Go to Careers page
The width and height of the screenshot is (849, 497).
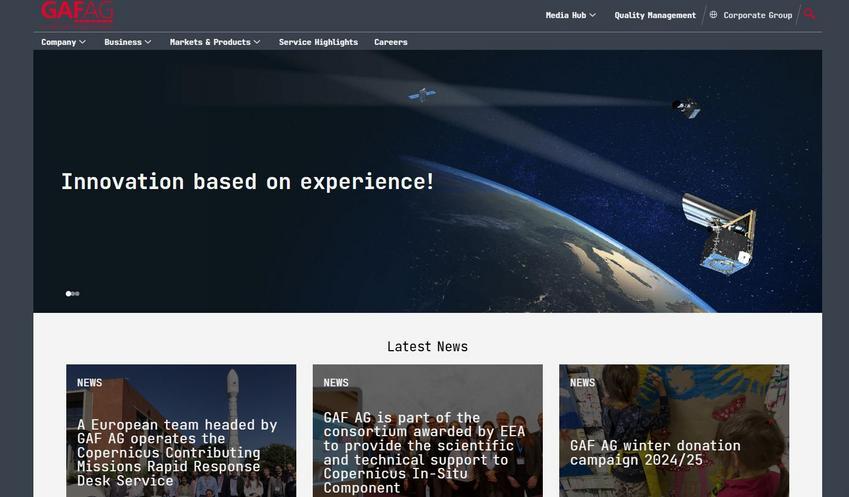pyautogui.click(x=390, y=42)
